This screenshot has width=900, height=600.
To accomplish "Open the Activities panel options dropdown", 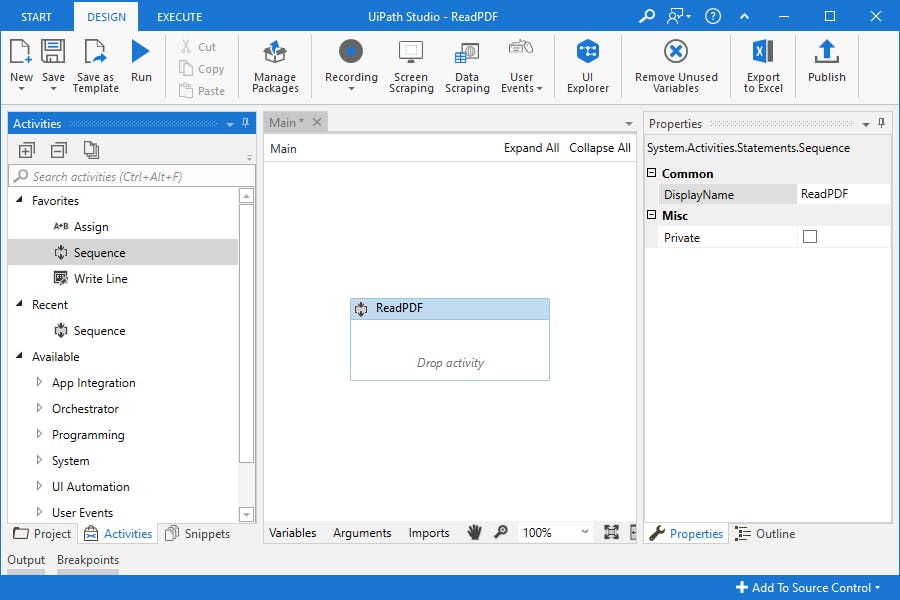I will coord(230,124).
